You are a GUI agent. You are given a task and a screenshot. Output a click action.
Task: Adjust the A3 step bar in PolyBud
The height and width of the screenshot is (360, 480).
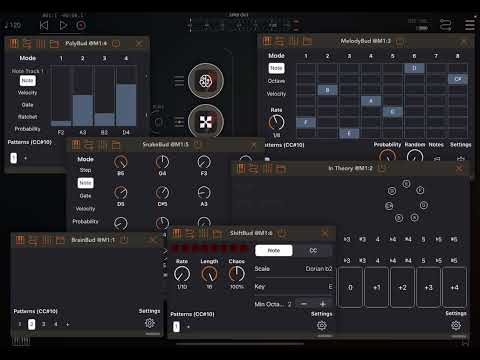click(x=83, y=111)
